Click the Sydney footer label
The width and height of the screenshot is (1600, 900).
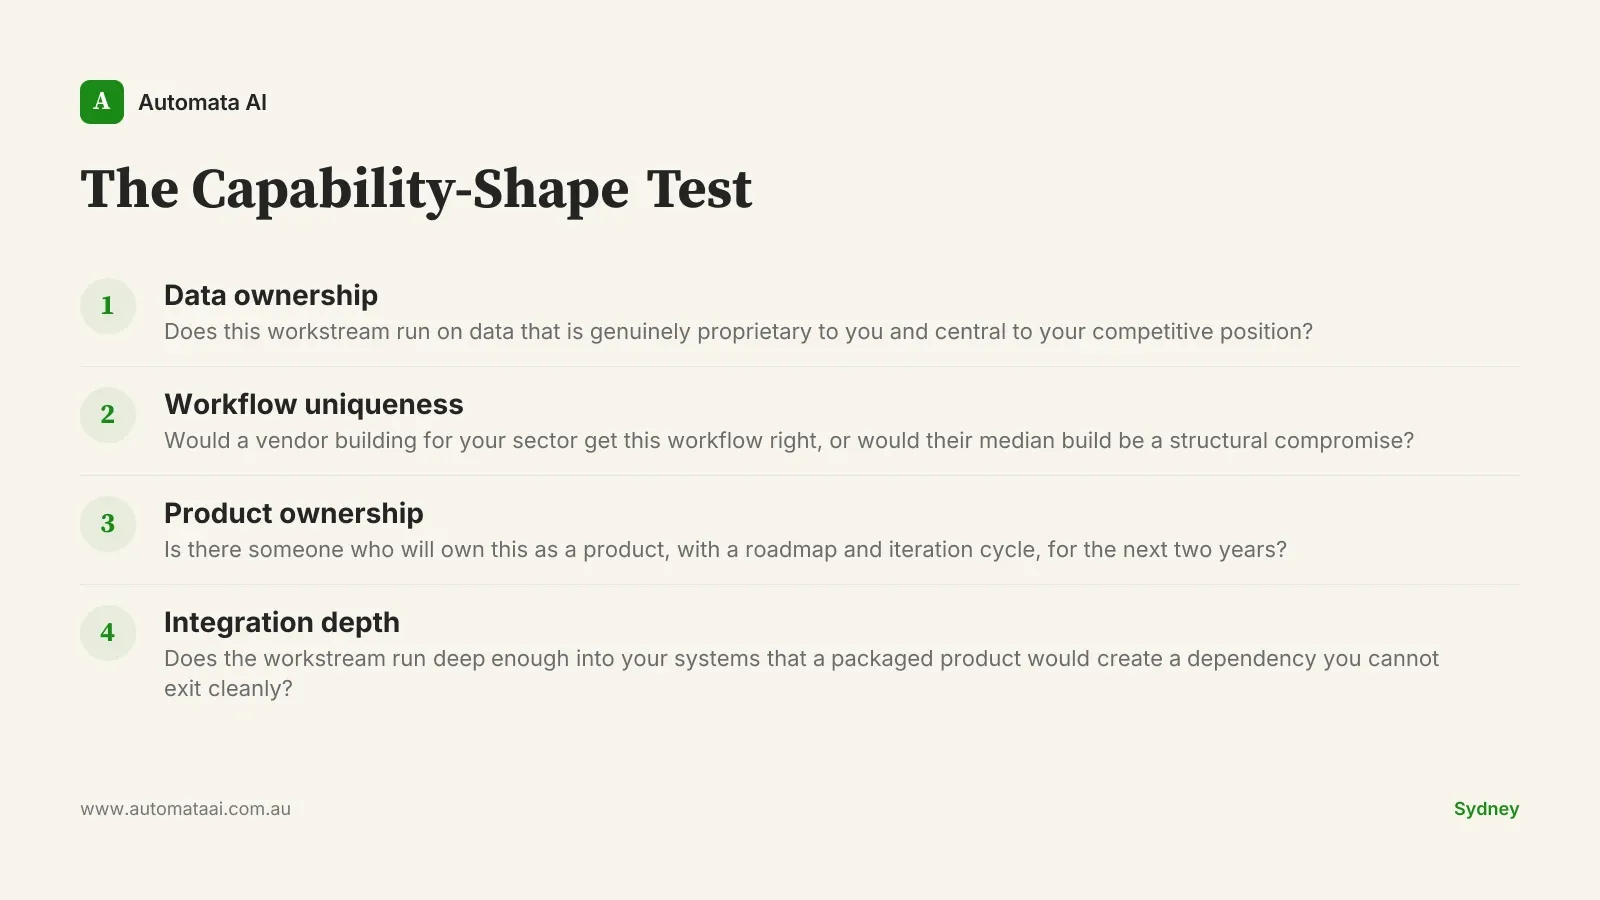tap(1486, 809)
